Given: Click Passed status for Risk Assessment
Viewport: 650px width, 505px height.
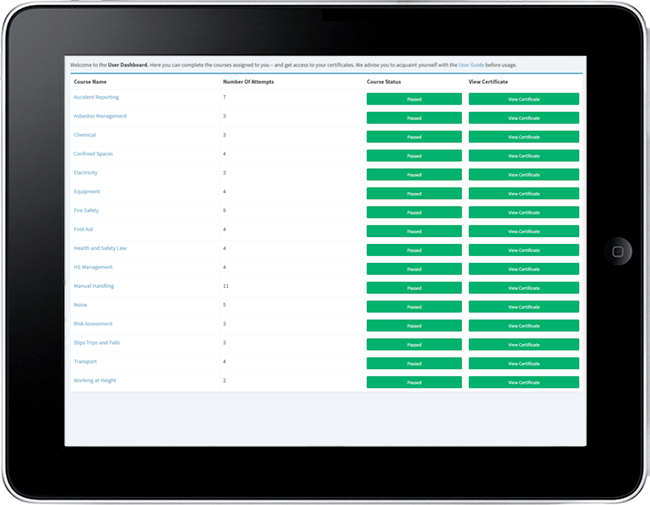Looking at the screenshot, I should pos(414,326).
